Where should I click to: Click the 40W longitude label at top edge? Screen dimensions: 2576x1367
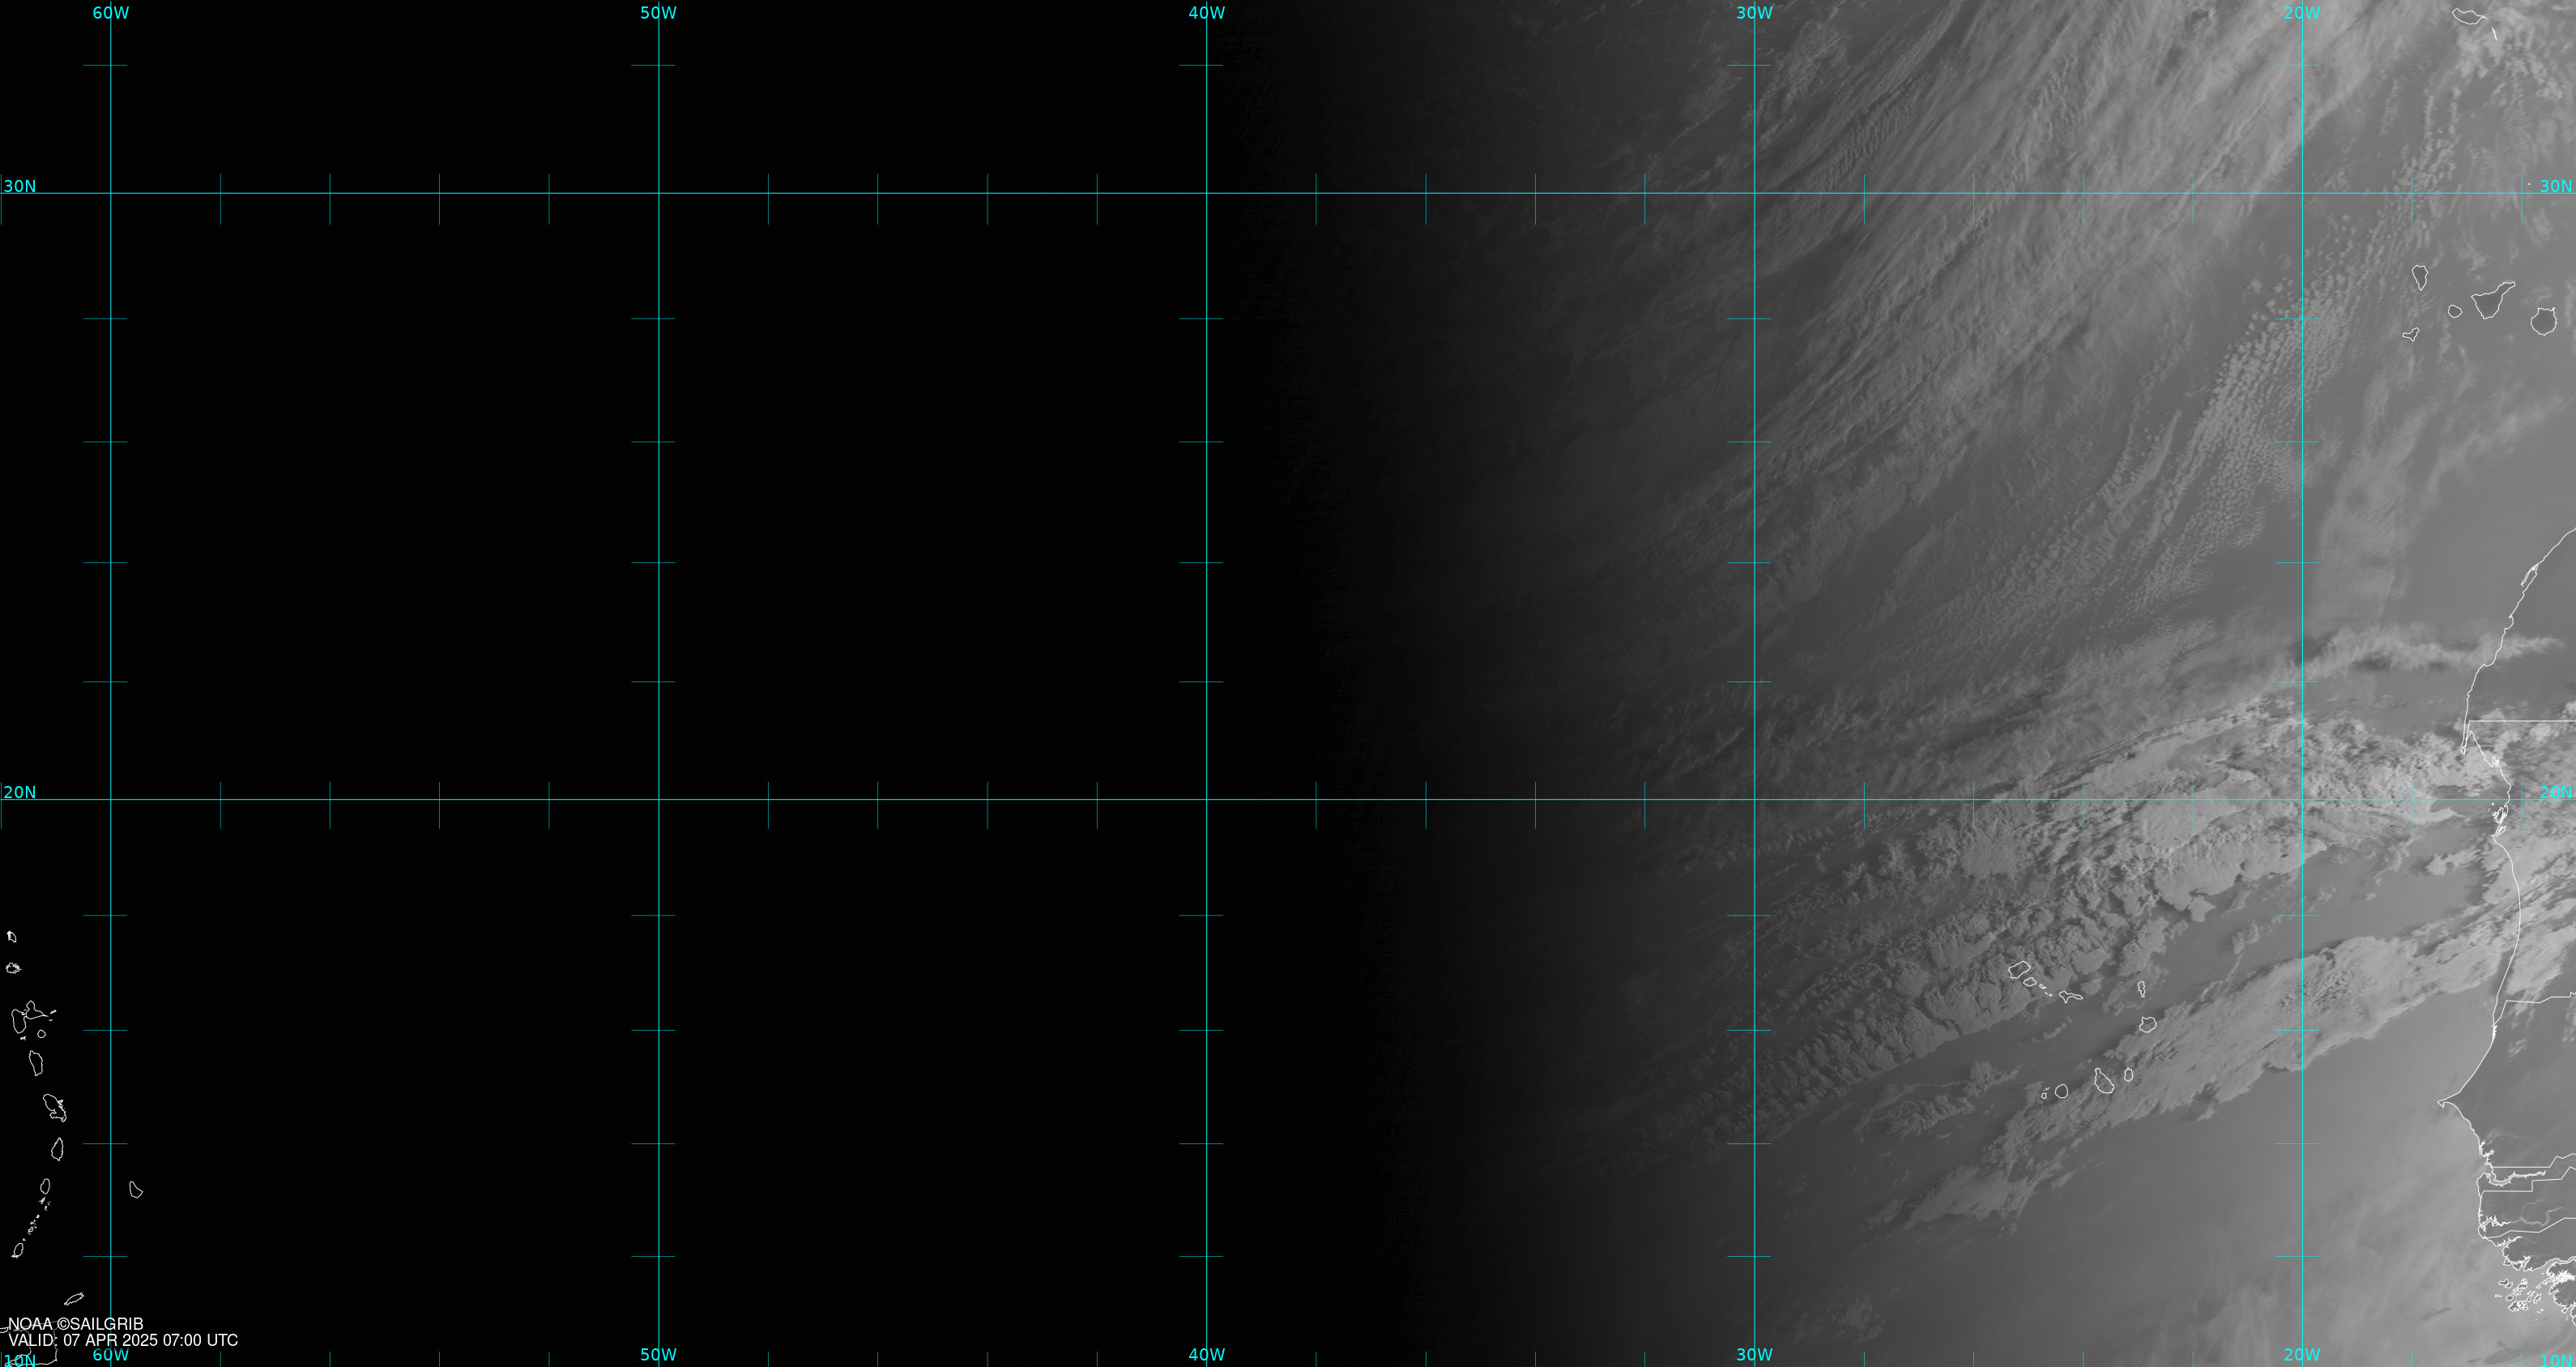point(1206,13)
